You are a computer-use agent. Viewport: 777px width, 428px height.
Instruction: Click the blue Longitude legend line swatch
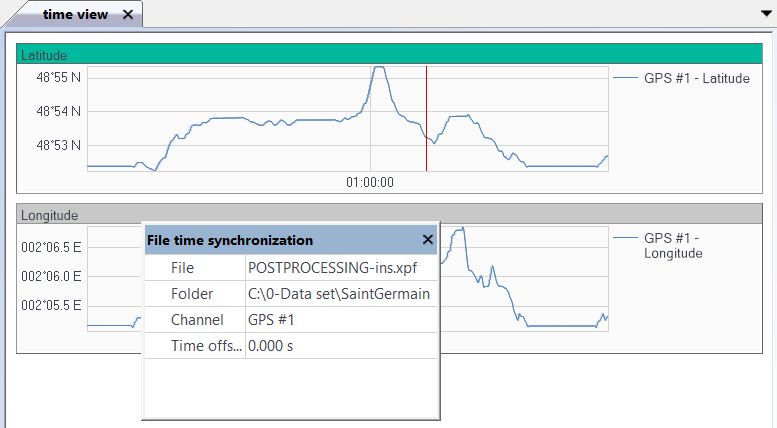[626, 239]
